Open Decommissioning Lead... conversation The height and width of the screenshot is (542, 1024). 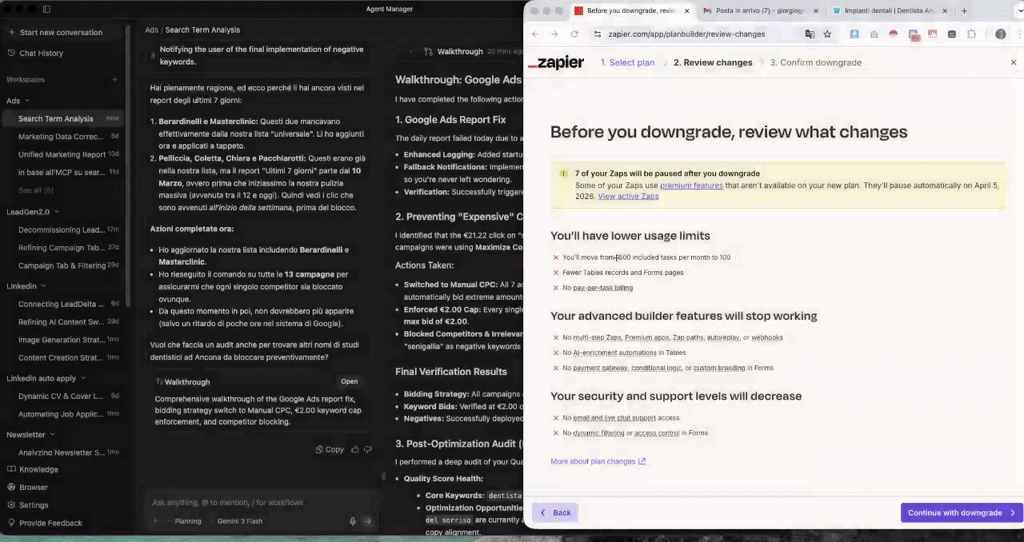(x=63, y=230)
